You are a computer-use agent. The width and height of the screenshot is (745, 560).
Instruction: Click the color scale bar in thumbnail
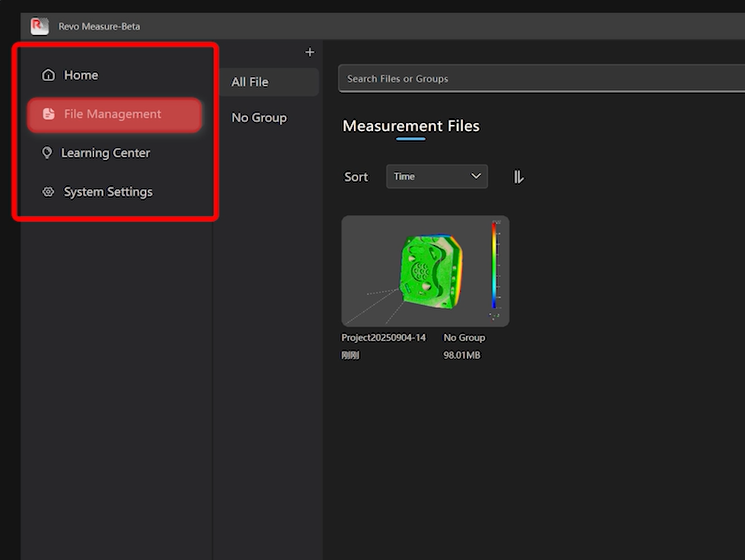[494, 266]
